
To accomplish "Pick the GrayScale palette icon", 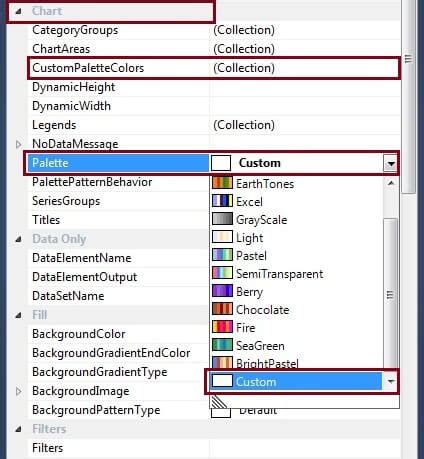I will tap(222, 219).
